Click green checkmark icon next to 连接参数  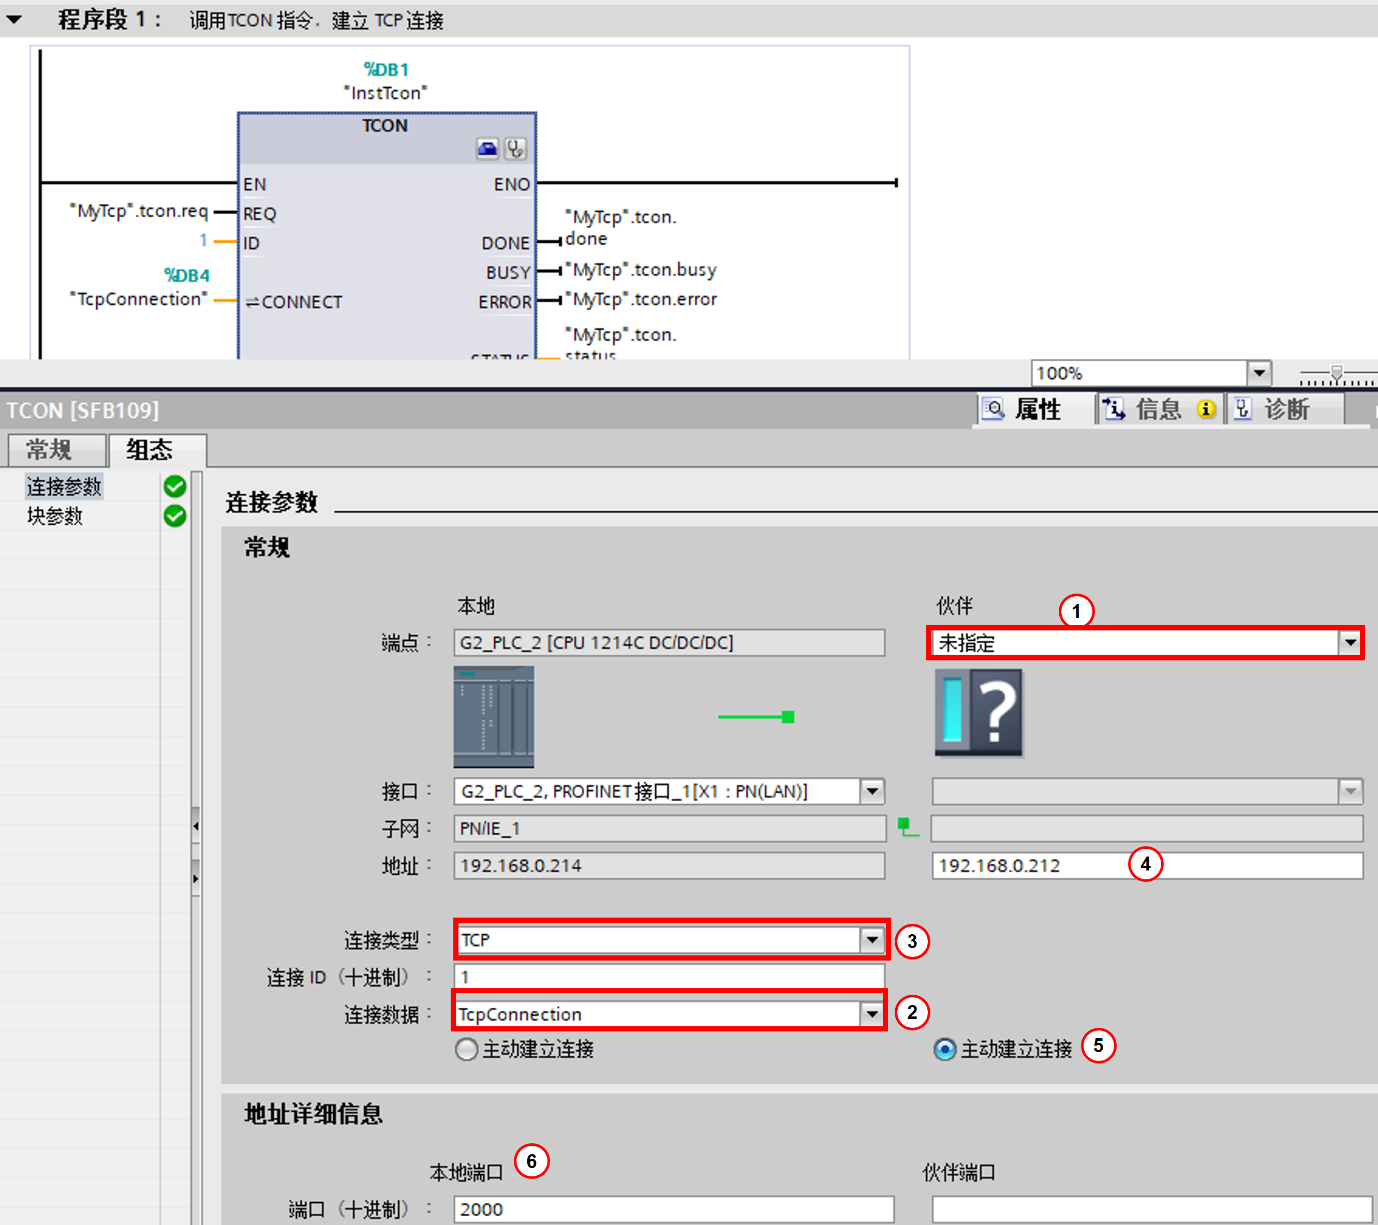tap(174, 486)
